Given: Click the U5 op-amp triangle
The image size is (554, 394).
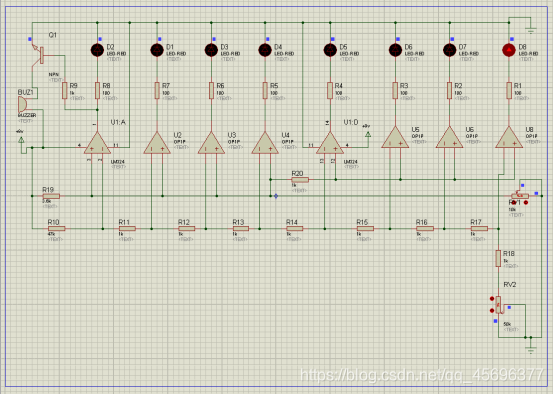Looking at the screenshot, I should [395, 138].
